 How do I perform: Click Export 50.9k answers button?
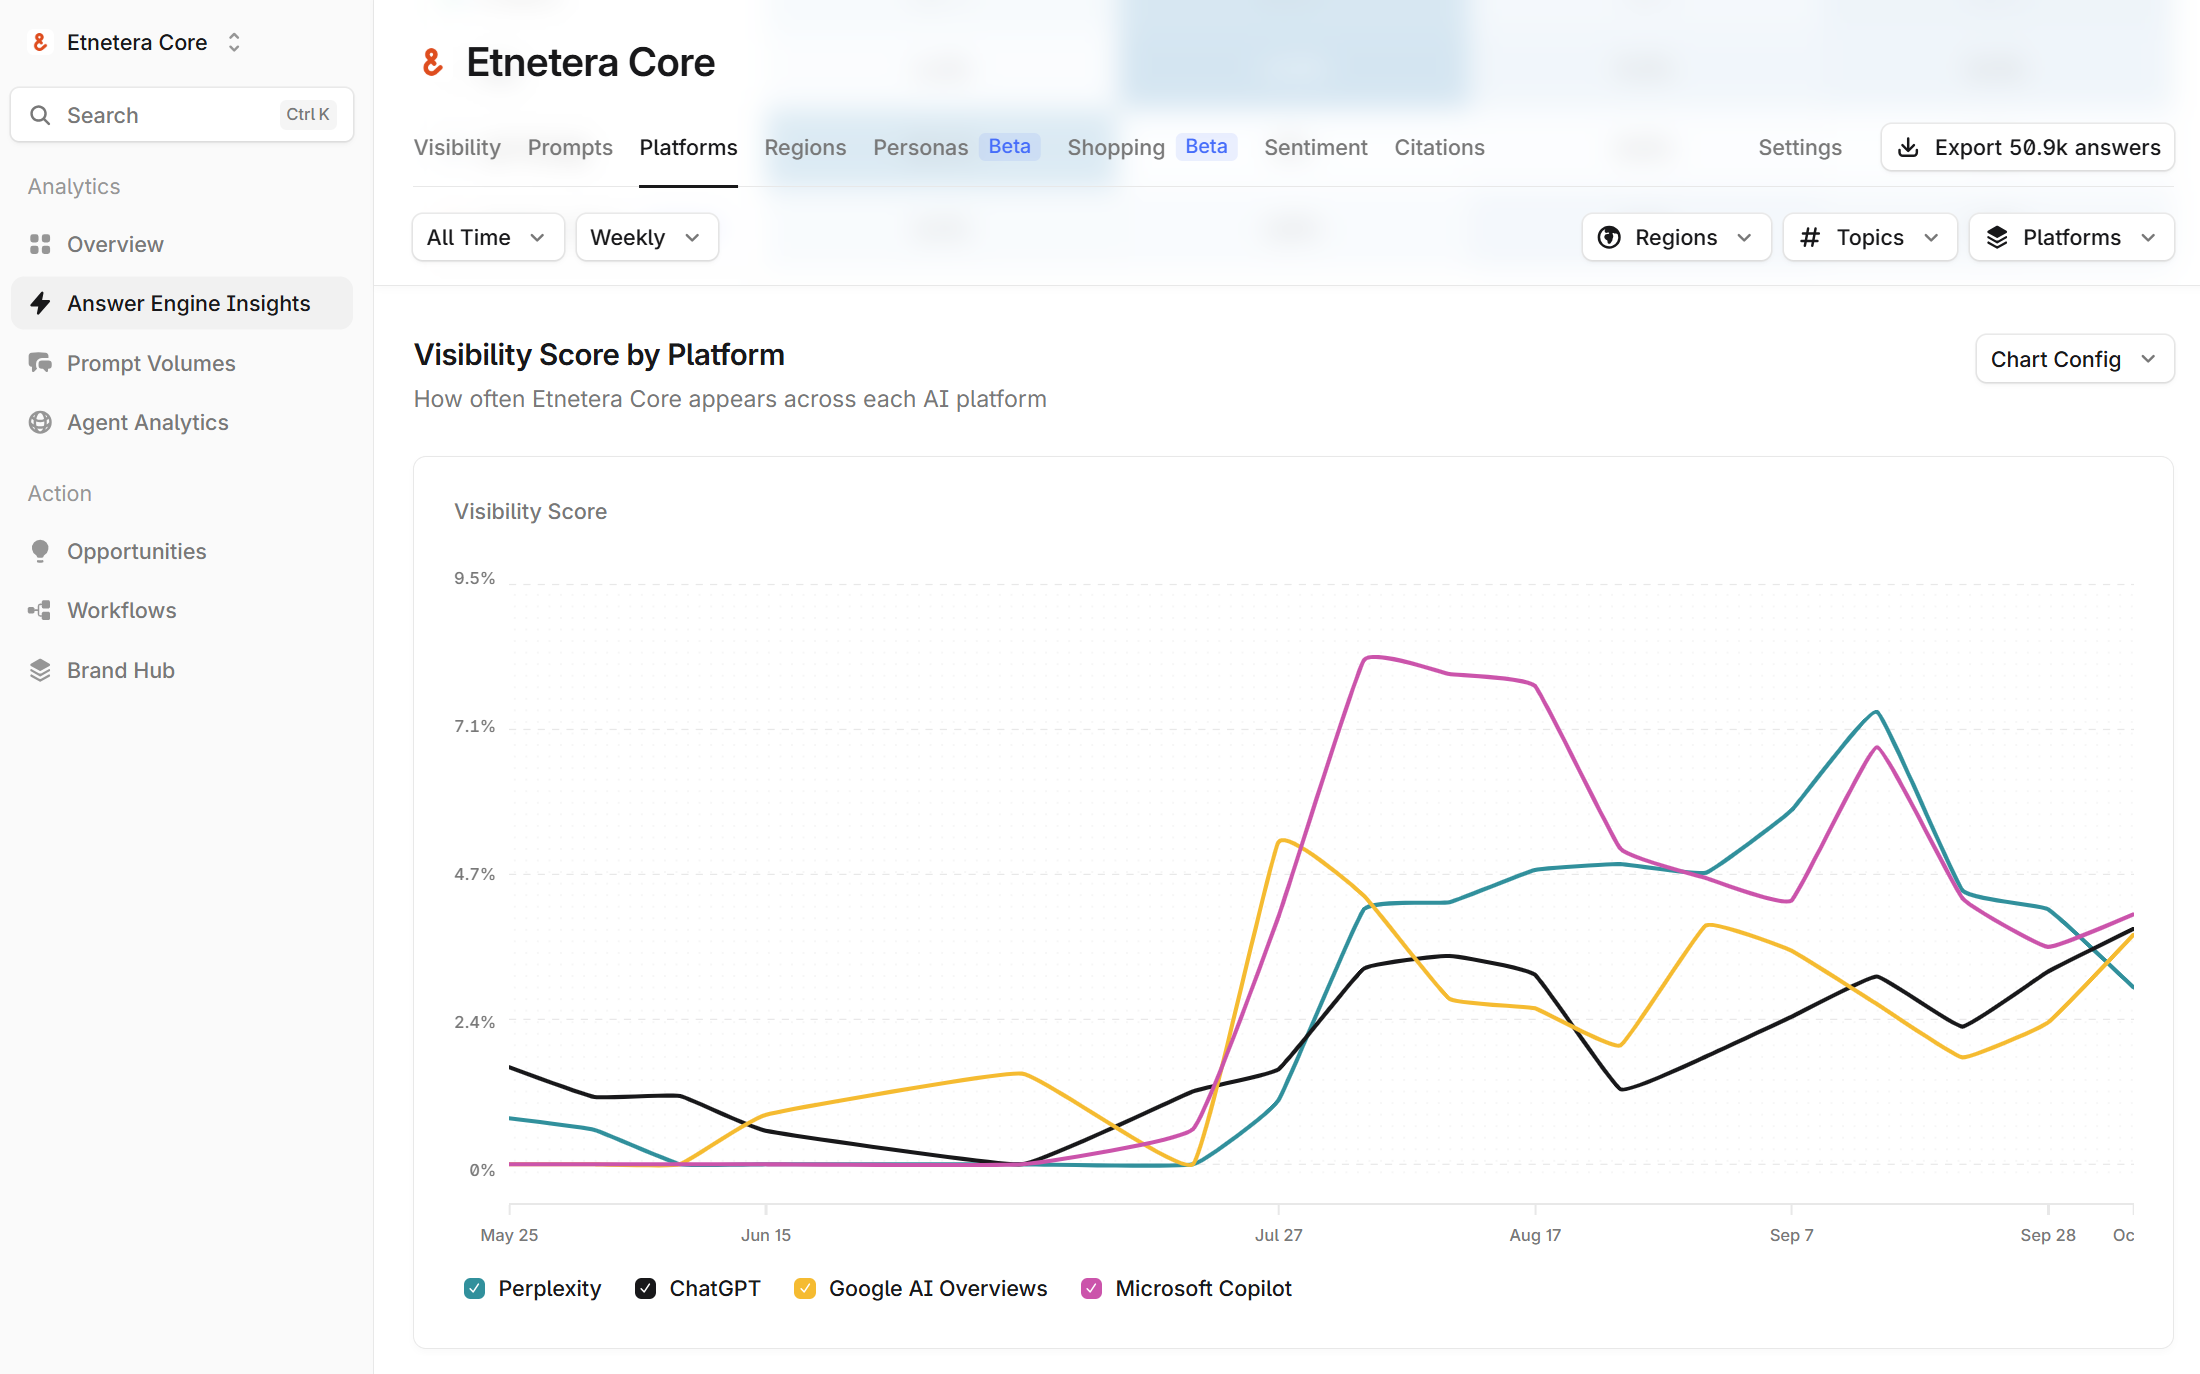click(2027, 147)
